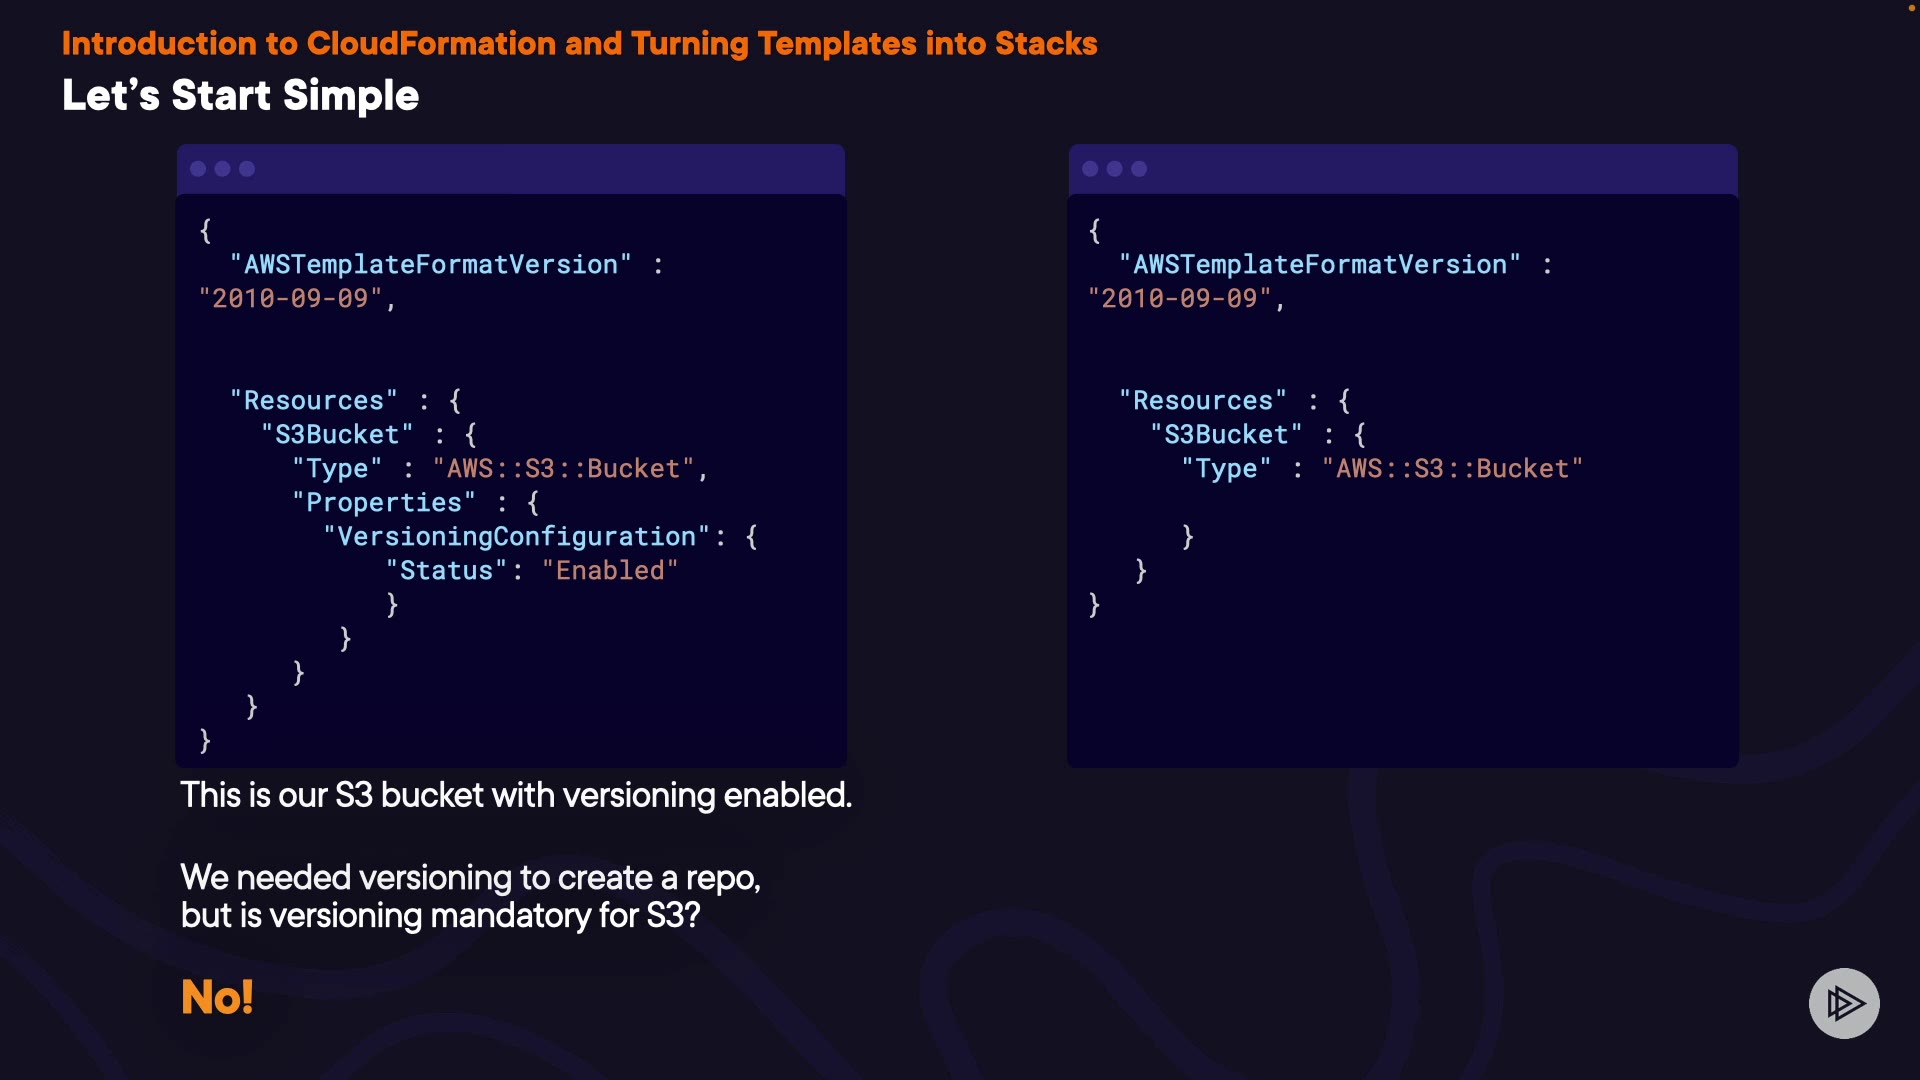1920x1080 pixels.
Task: Click "S3Bucket" key in left code window
Action: (x=336, y=435)
